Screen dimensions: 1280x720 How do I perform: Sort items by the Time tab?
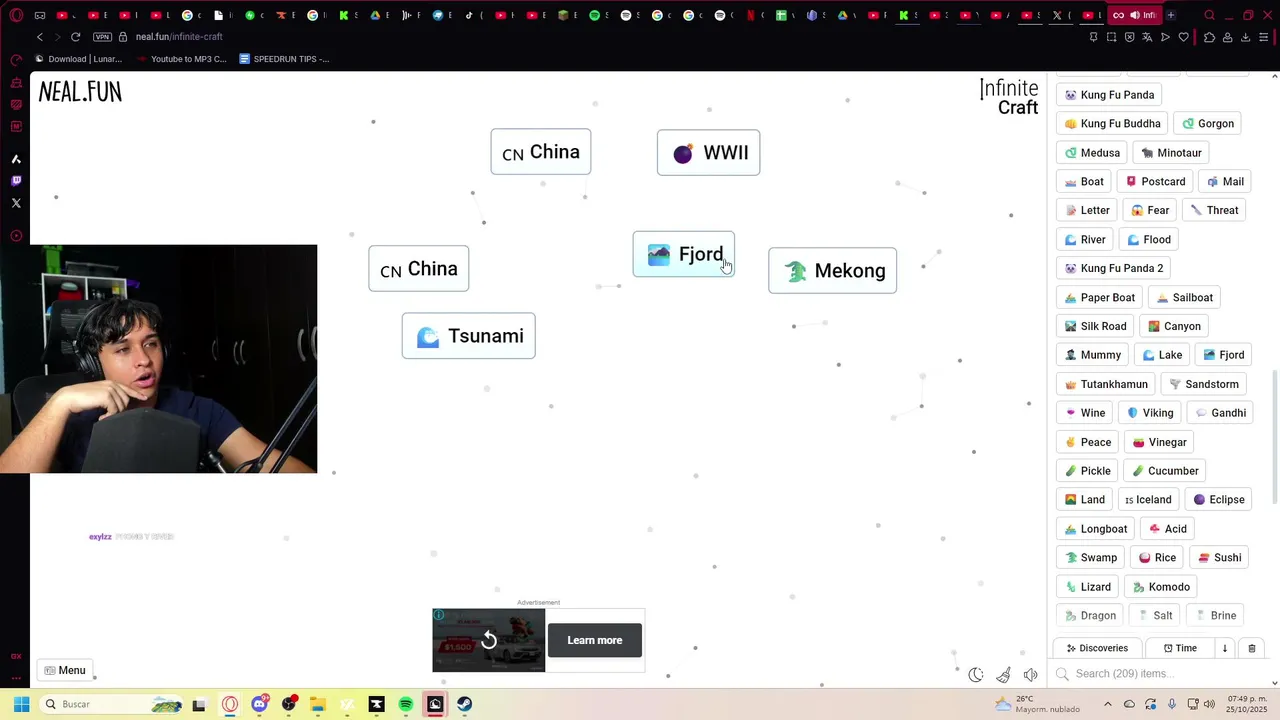1180,648
